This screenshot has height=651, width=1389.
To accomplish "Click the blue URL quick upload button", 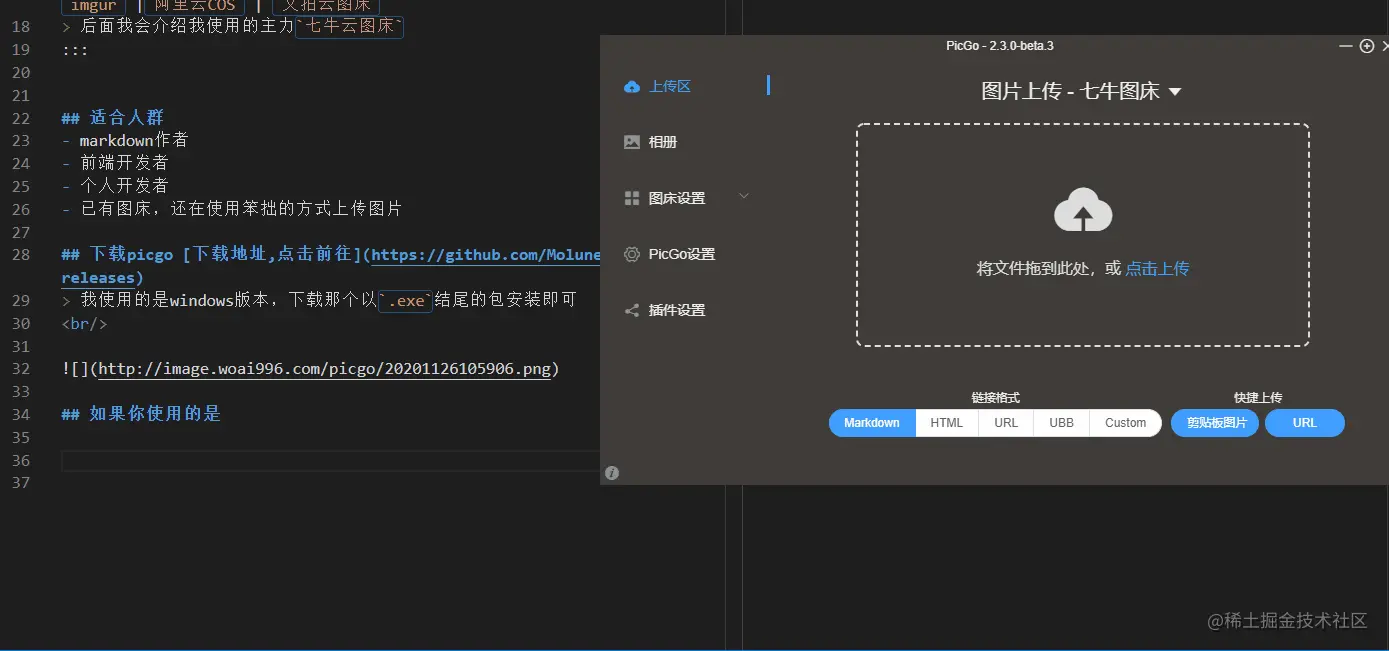I will click(x=1304, y=422).
